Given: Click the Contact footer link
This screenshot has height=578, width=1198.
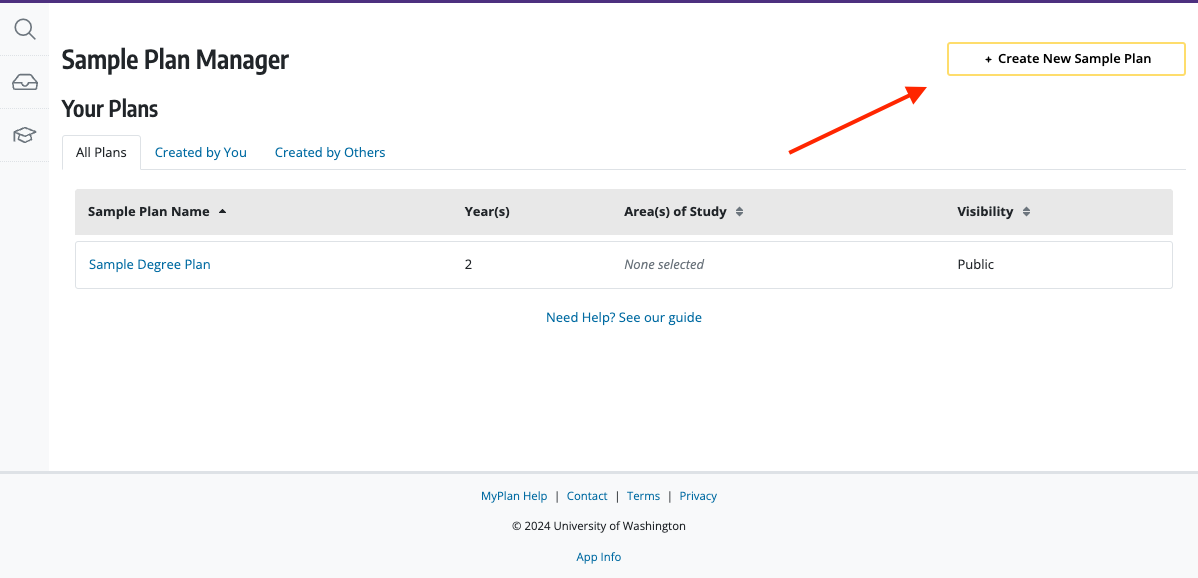Looking at the screenshot, I should (x=587, y=496).
